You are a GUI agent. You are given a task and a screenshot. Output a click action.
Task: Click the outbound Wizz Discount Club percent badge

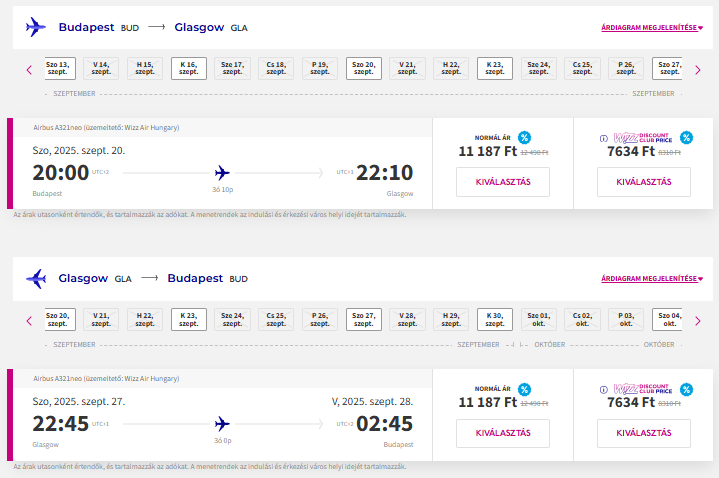pos(686,138)
